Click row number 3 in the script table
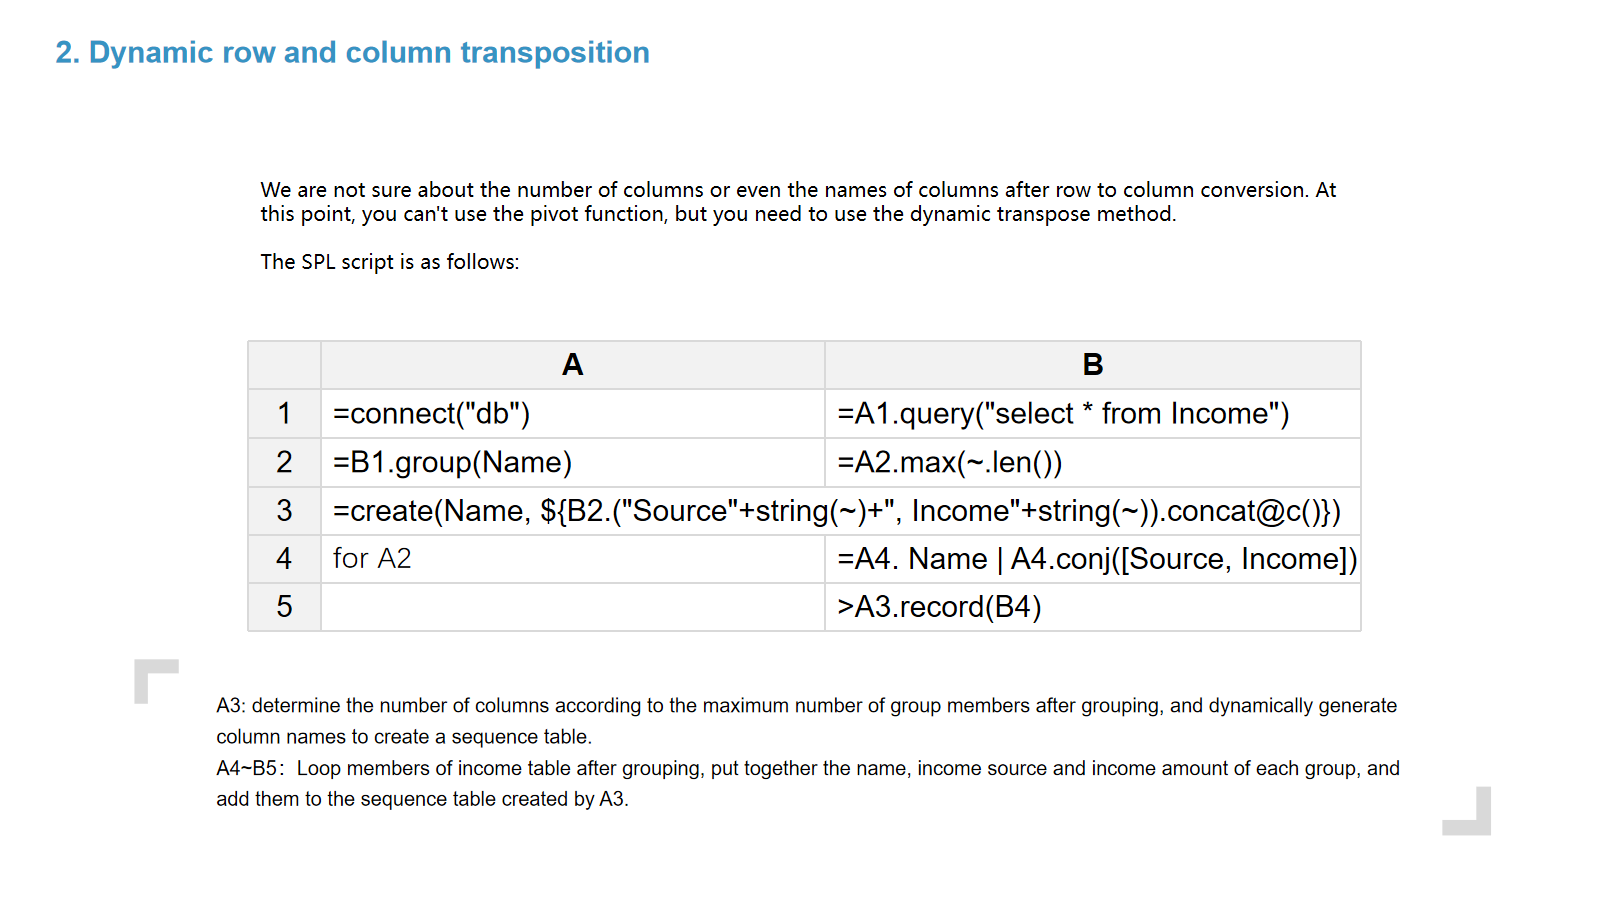 [284, 511]
